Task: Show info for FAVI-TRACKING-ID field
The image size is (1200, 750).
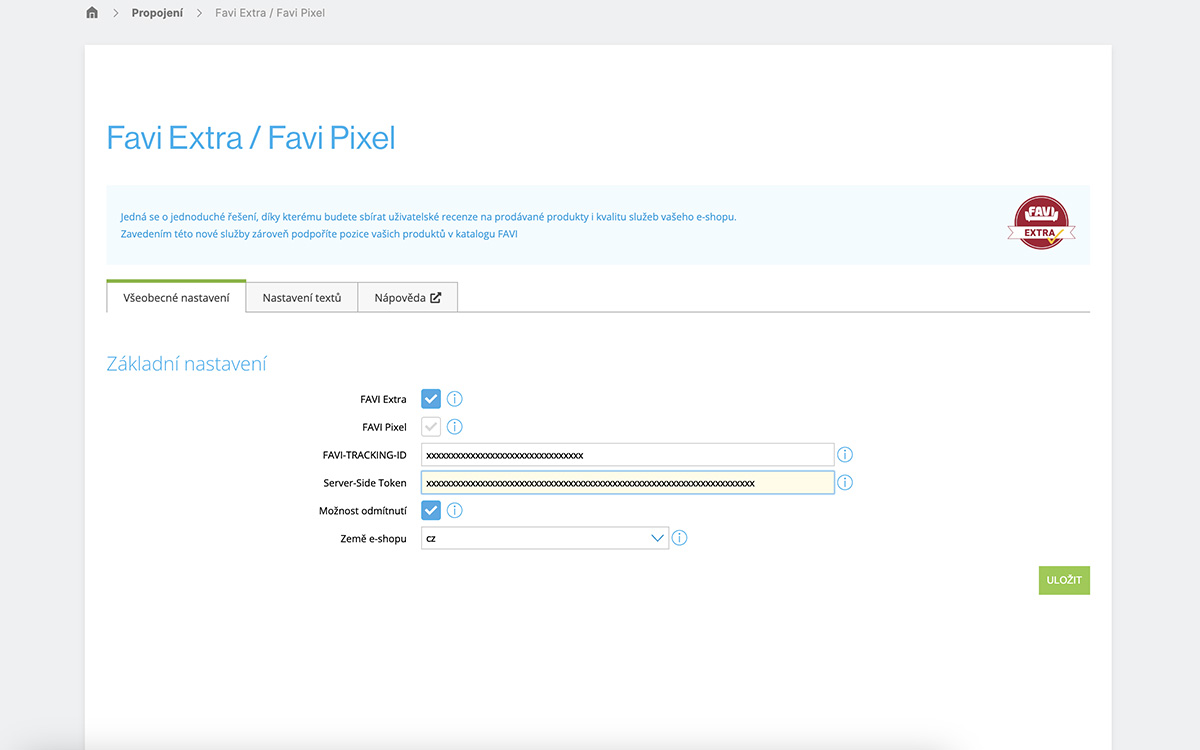Action: (845, 455)
